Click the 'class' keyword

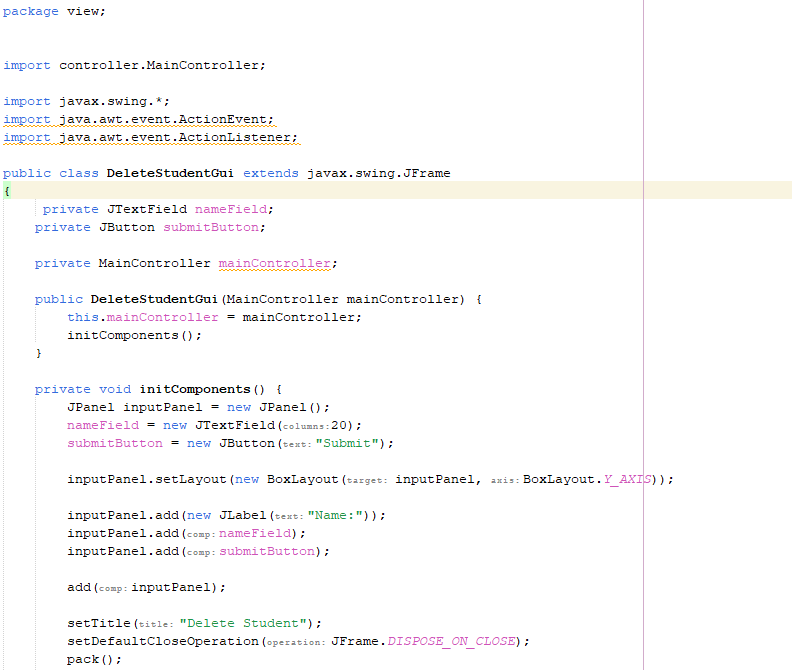pyautogui.click(x=79, y=173)
